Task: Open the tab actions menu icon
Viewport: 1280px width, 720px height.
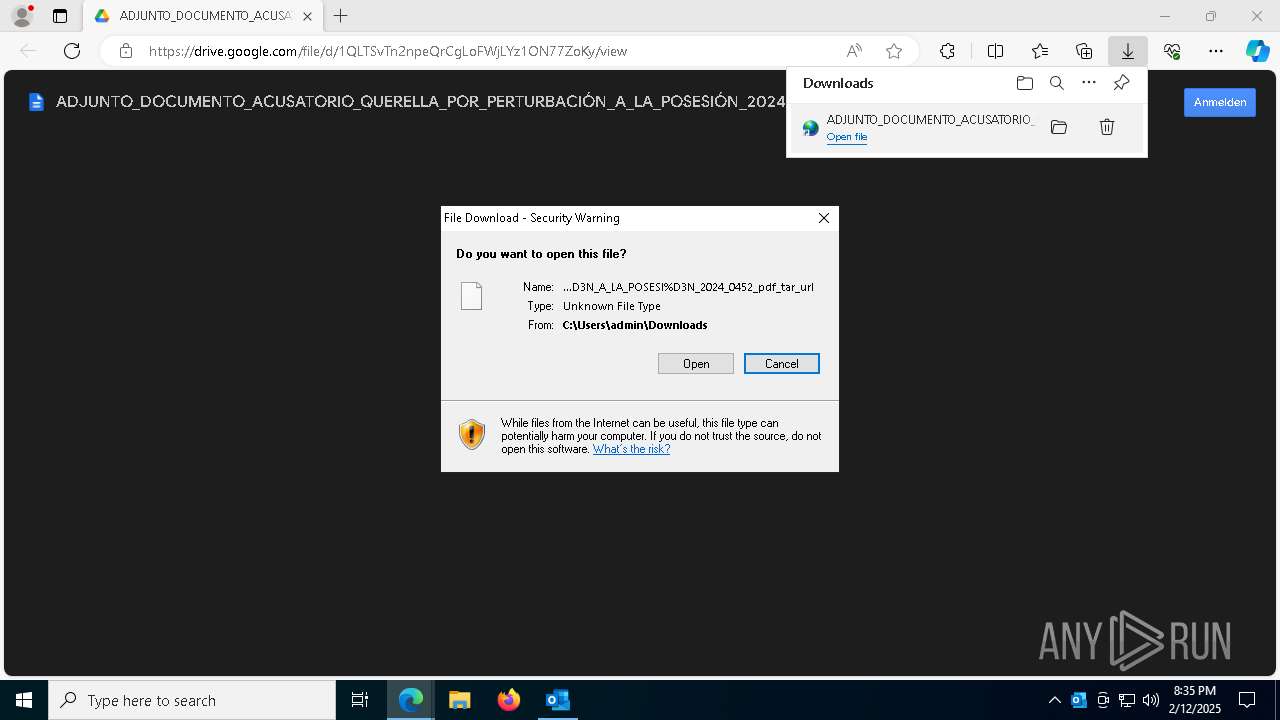Action: point(60,16)
